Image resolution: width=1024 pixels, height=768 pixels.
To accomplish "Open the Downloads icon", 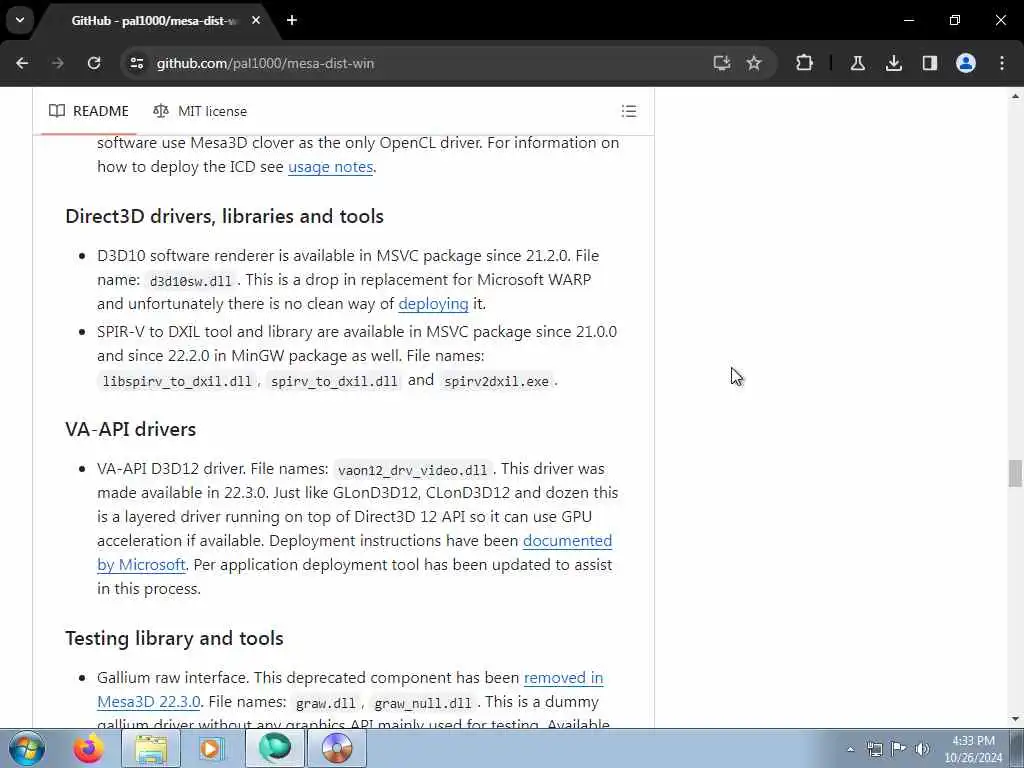I will tap(894, 63).
